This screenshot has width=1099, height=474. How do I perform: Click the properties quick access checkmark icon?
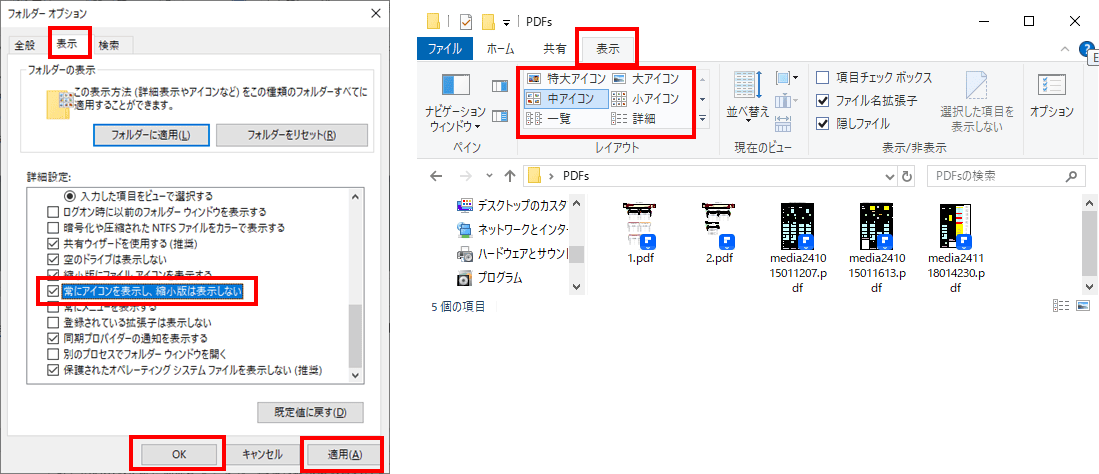466,22
